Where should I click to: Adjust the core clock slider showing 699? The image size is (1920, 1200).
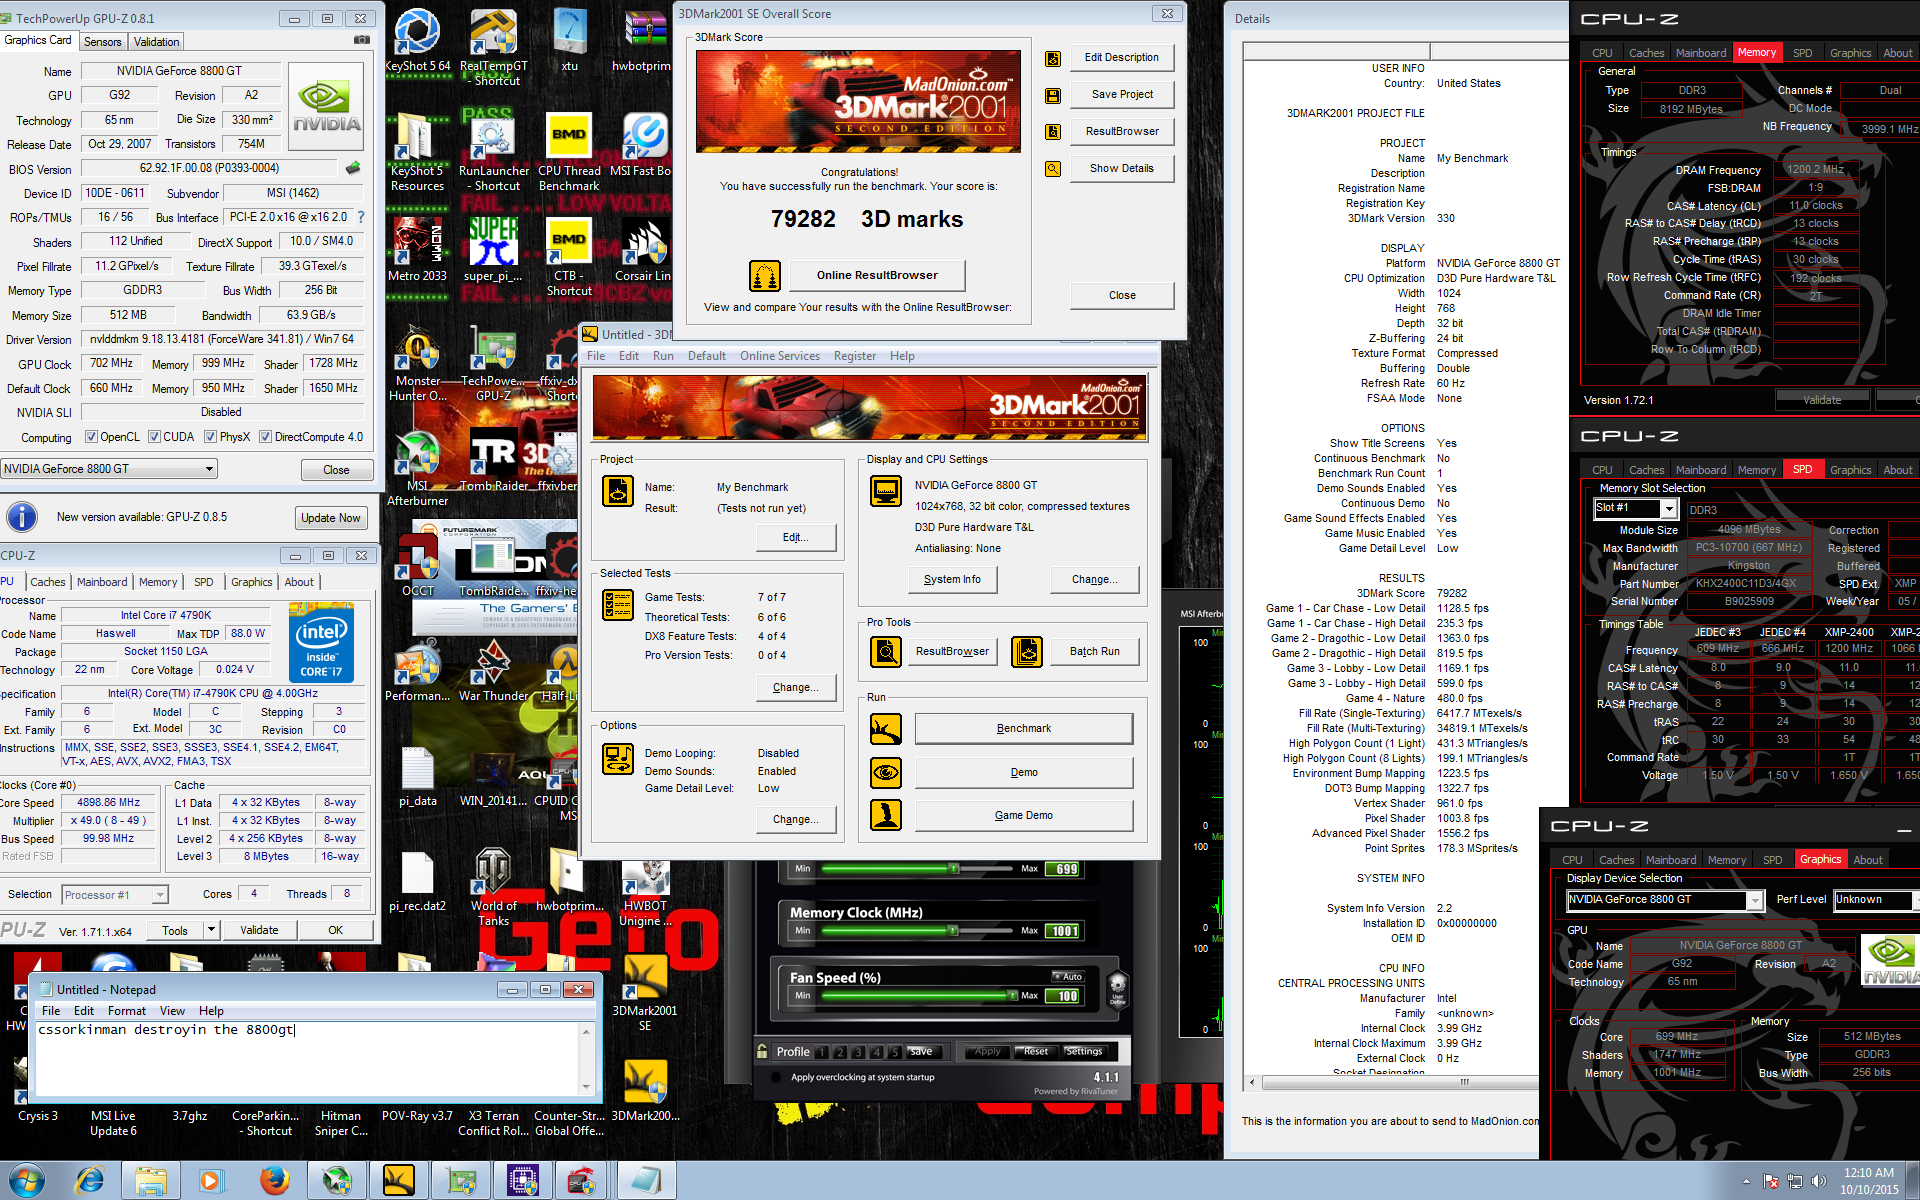(x=954, y=868)
